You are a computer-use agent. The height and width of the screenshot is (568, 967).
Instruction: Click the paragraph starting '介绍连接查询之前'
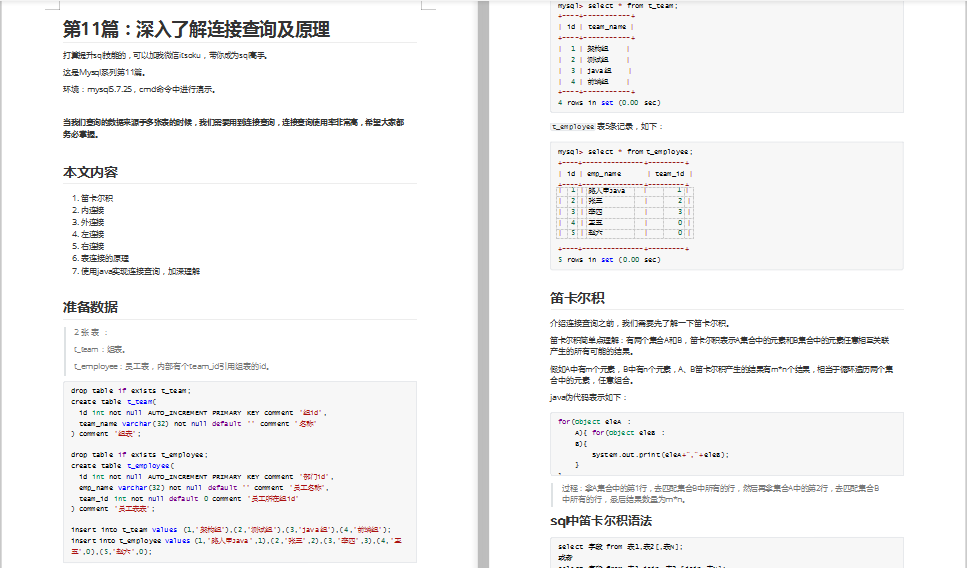641,323
